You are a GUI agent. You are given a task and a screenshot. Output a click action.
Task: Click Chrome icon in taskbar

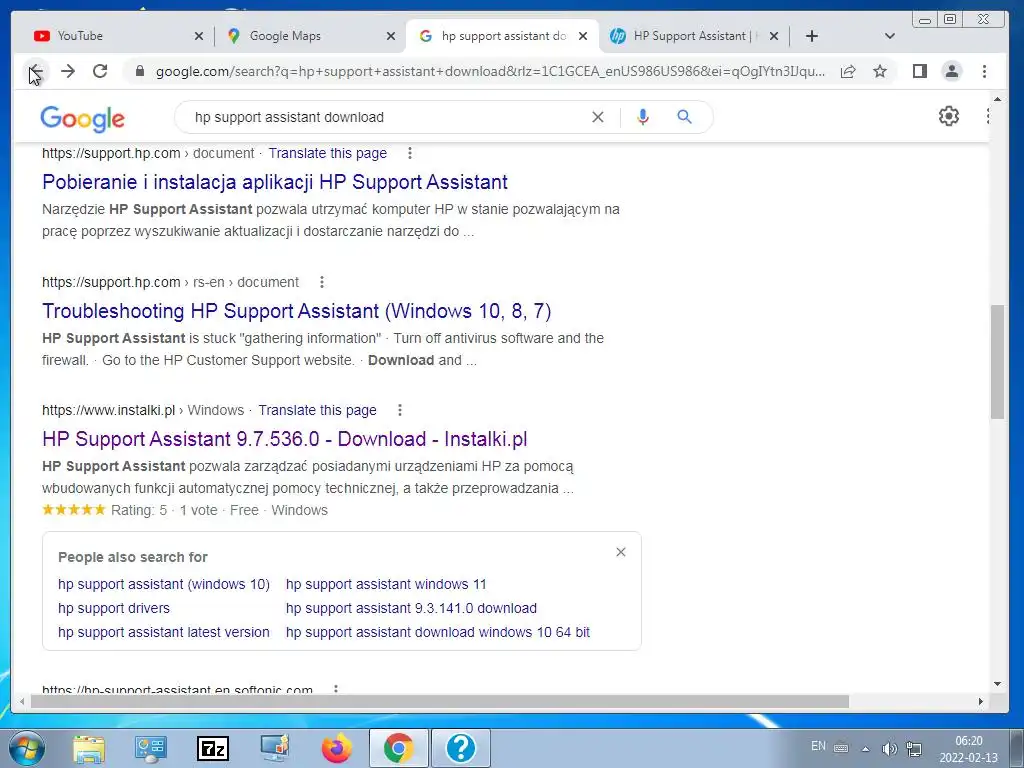pyautogui.click(x=399, y=748)
